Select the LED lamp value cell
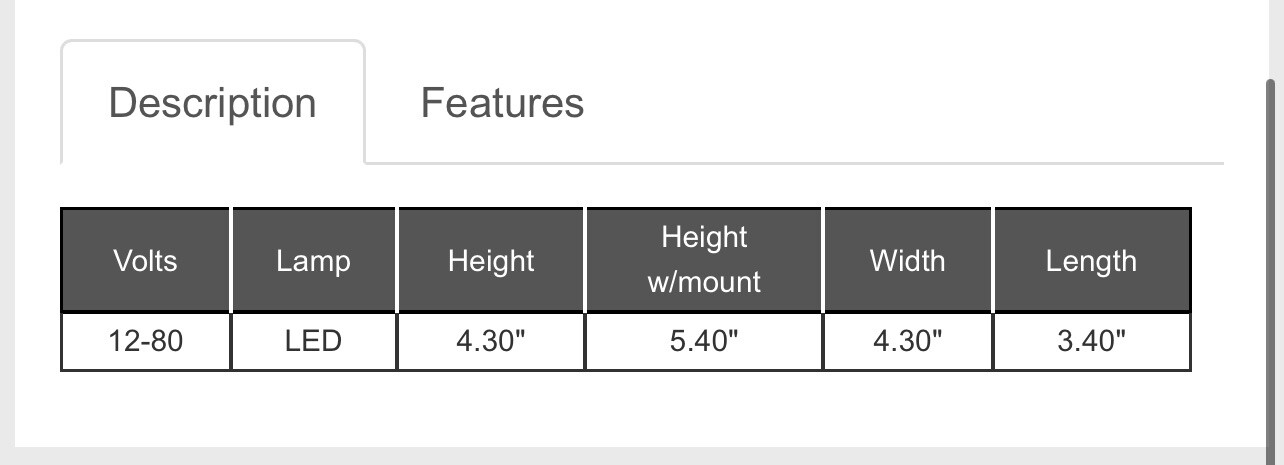This screenshot has width=1284, height=465. pyautogui.click(x=314, y=341)
